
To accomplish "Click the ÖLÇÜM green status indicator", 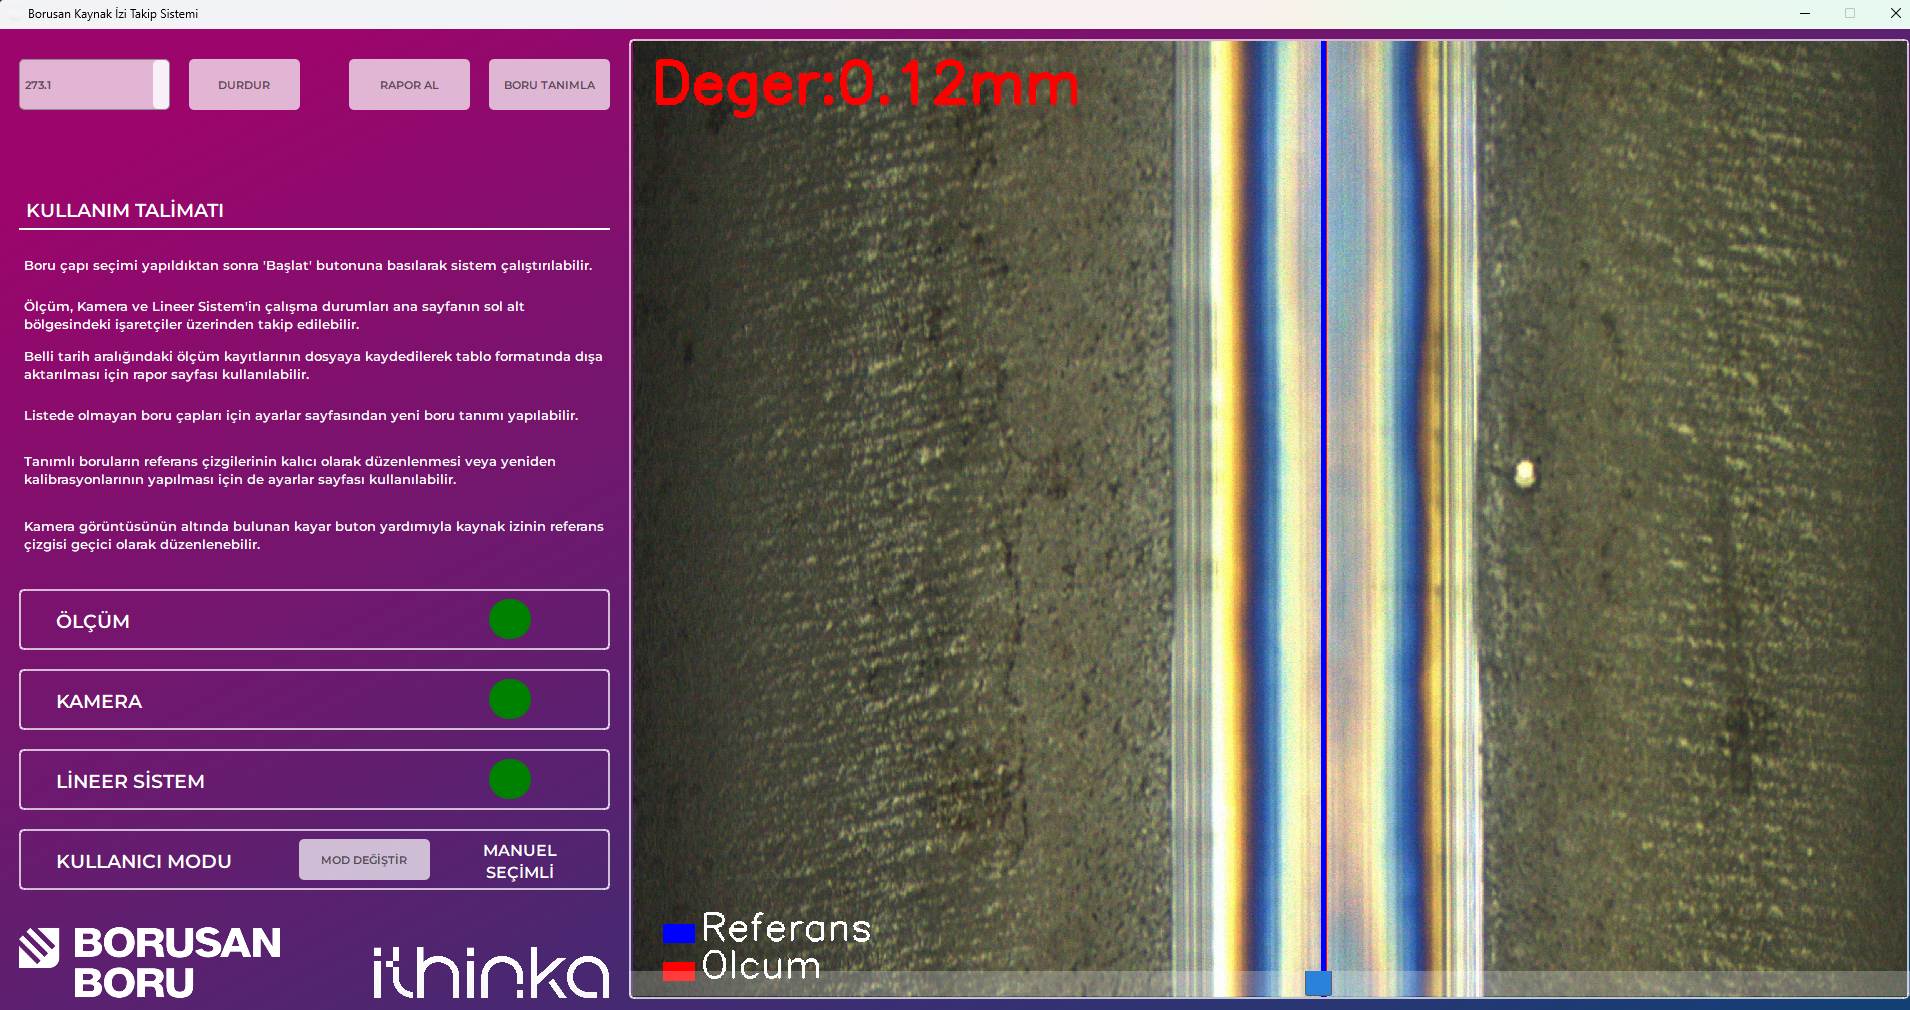I will pyautogui.click(x=510, y=619).
